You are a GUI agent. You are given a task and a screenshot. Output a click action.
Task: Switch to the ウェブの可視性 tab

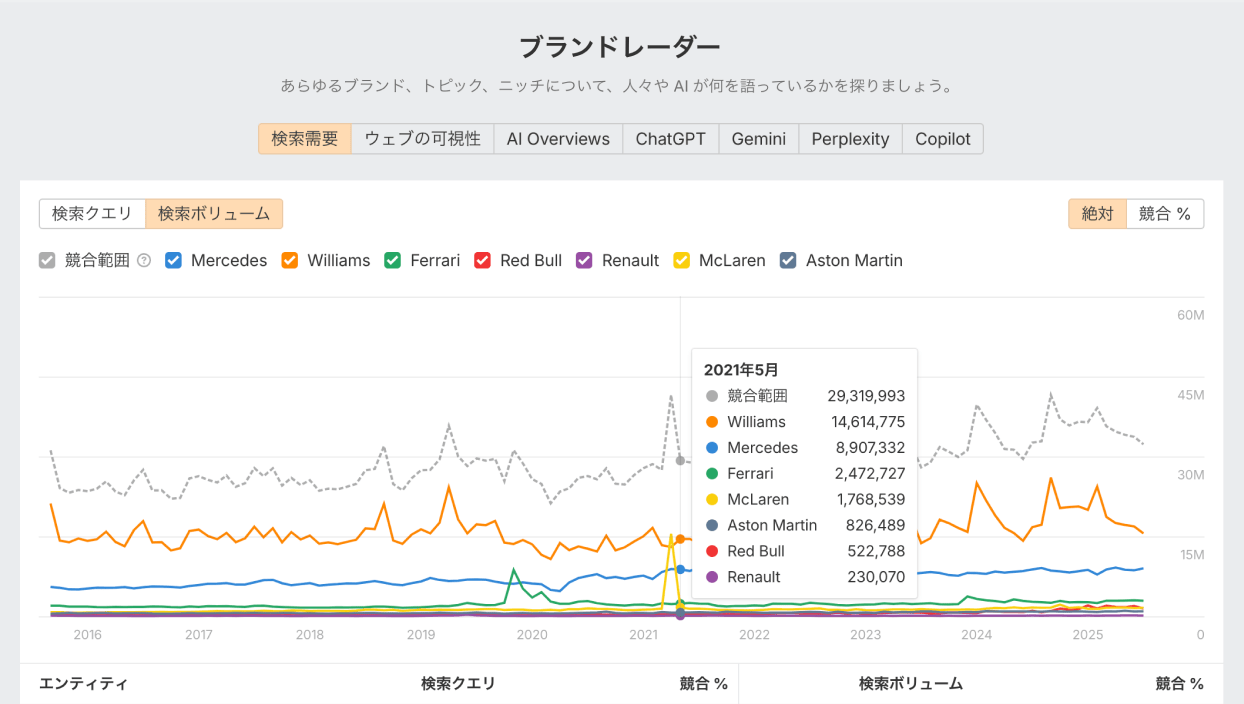click(422, 138)
